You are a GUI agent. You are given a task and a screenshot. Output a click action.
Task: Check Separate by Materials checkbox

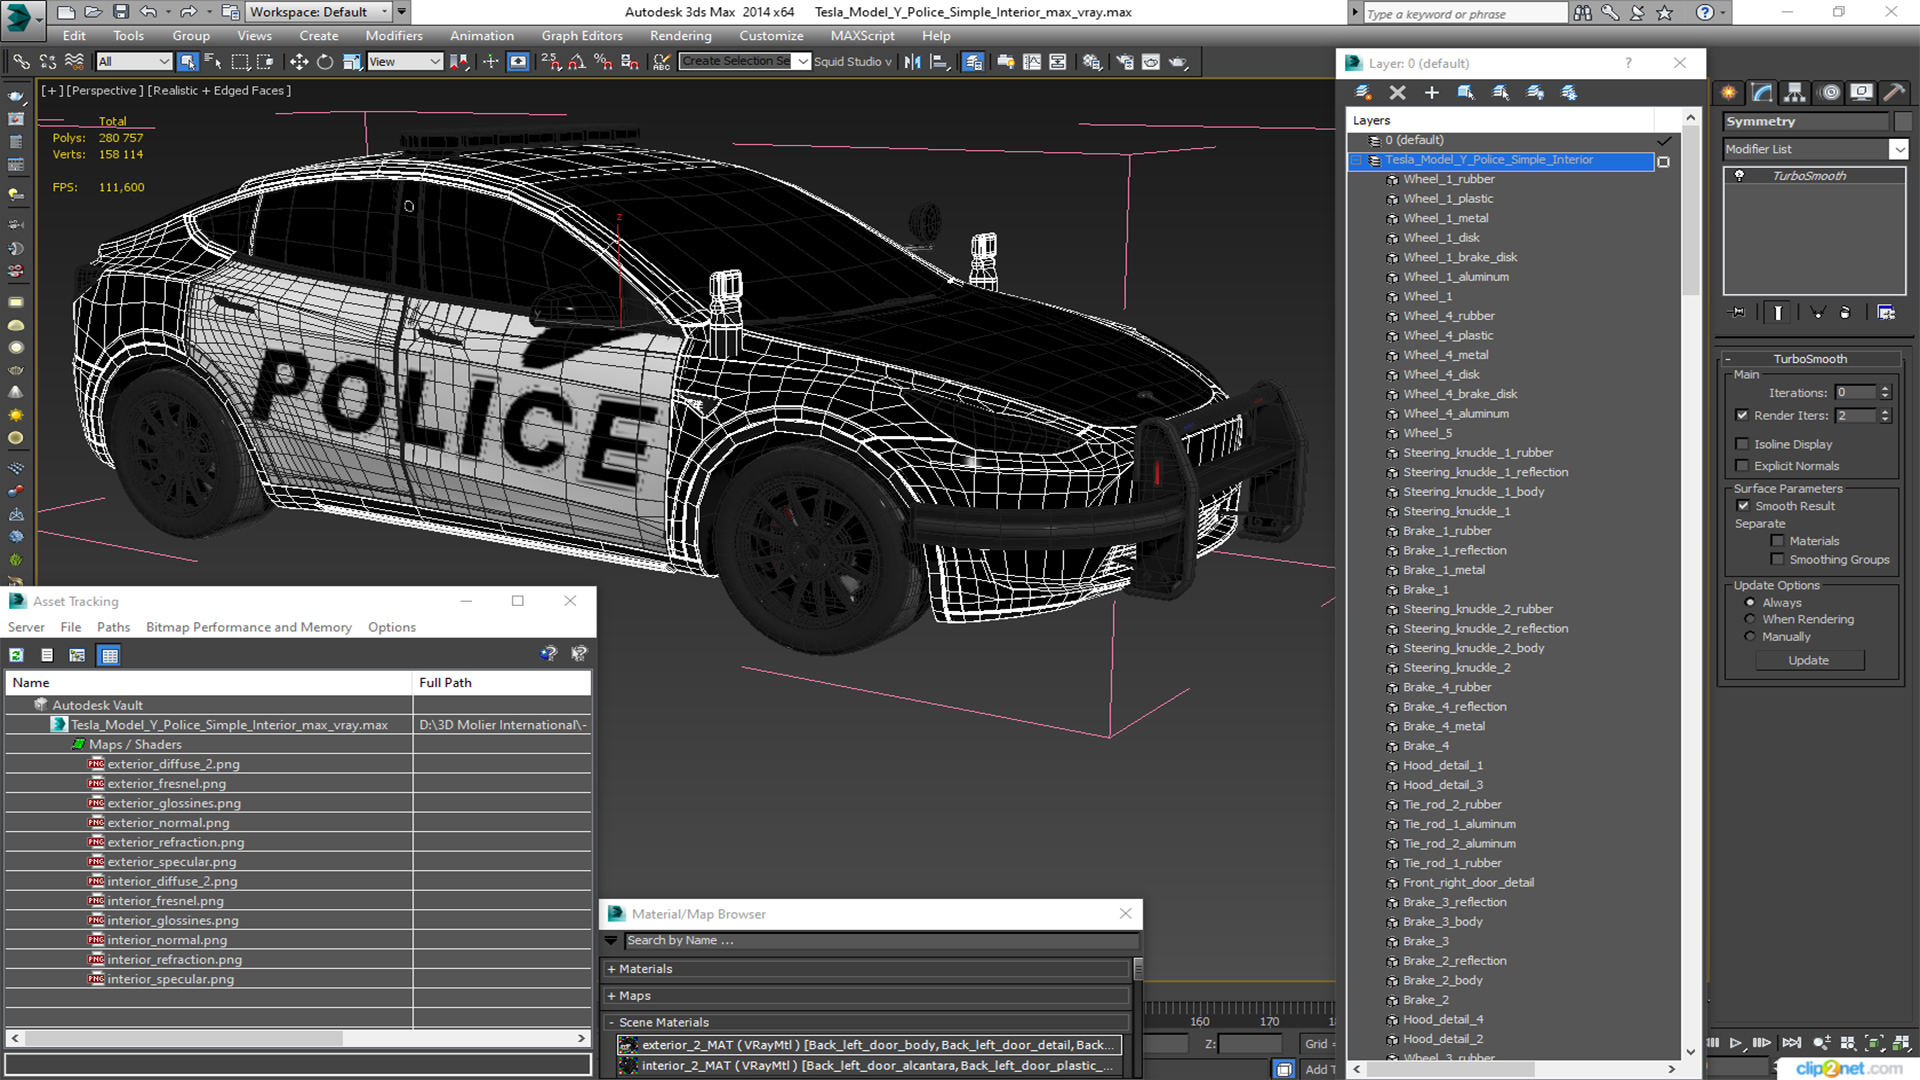[x=1777, y=541]
